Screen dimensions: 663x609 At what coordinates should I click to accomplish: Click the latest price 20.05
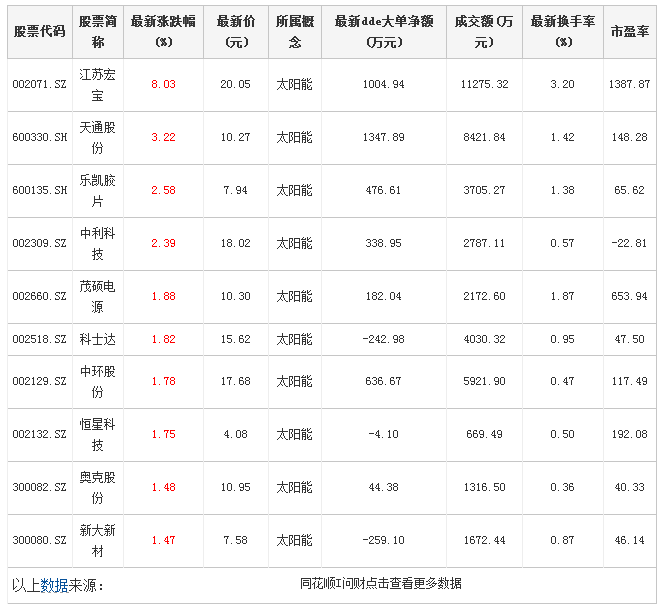click(x=236, y=84)
